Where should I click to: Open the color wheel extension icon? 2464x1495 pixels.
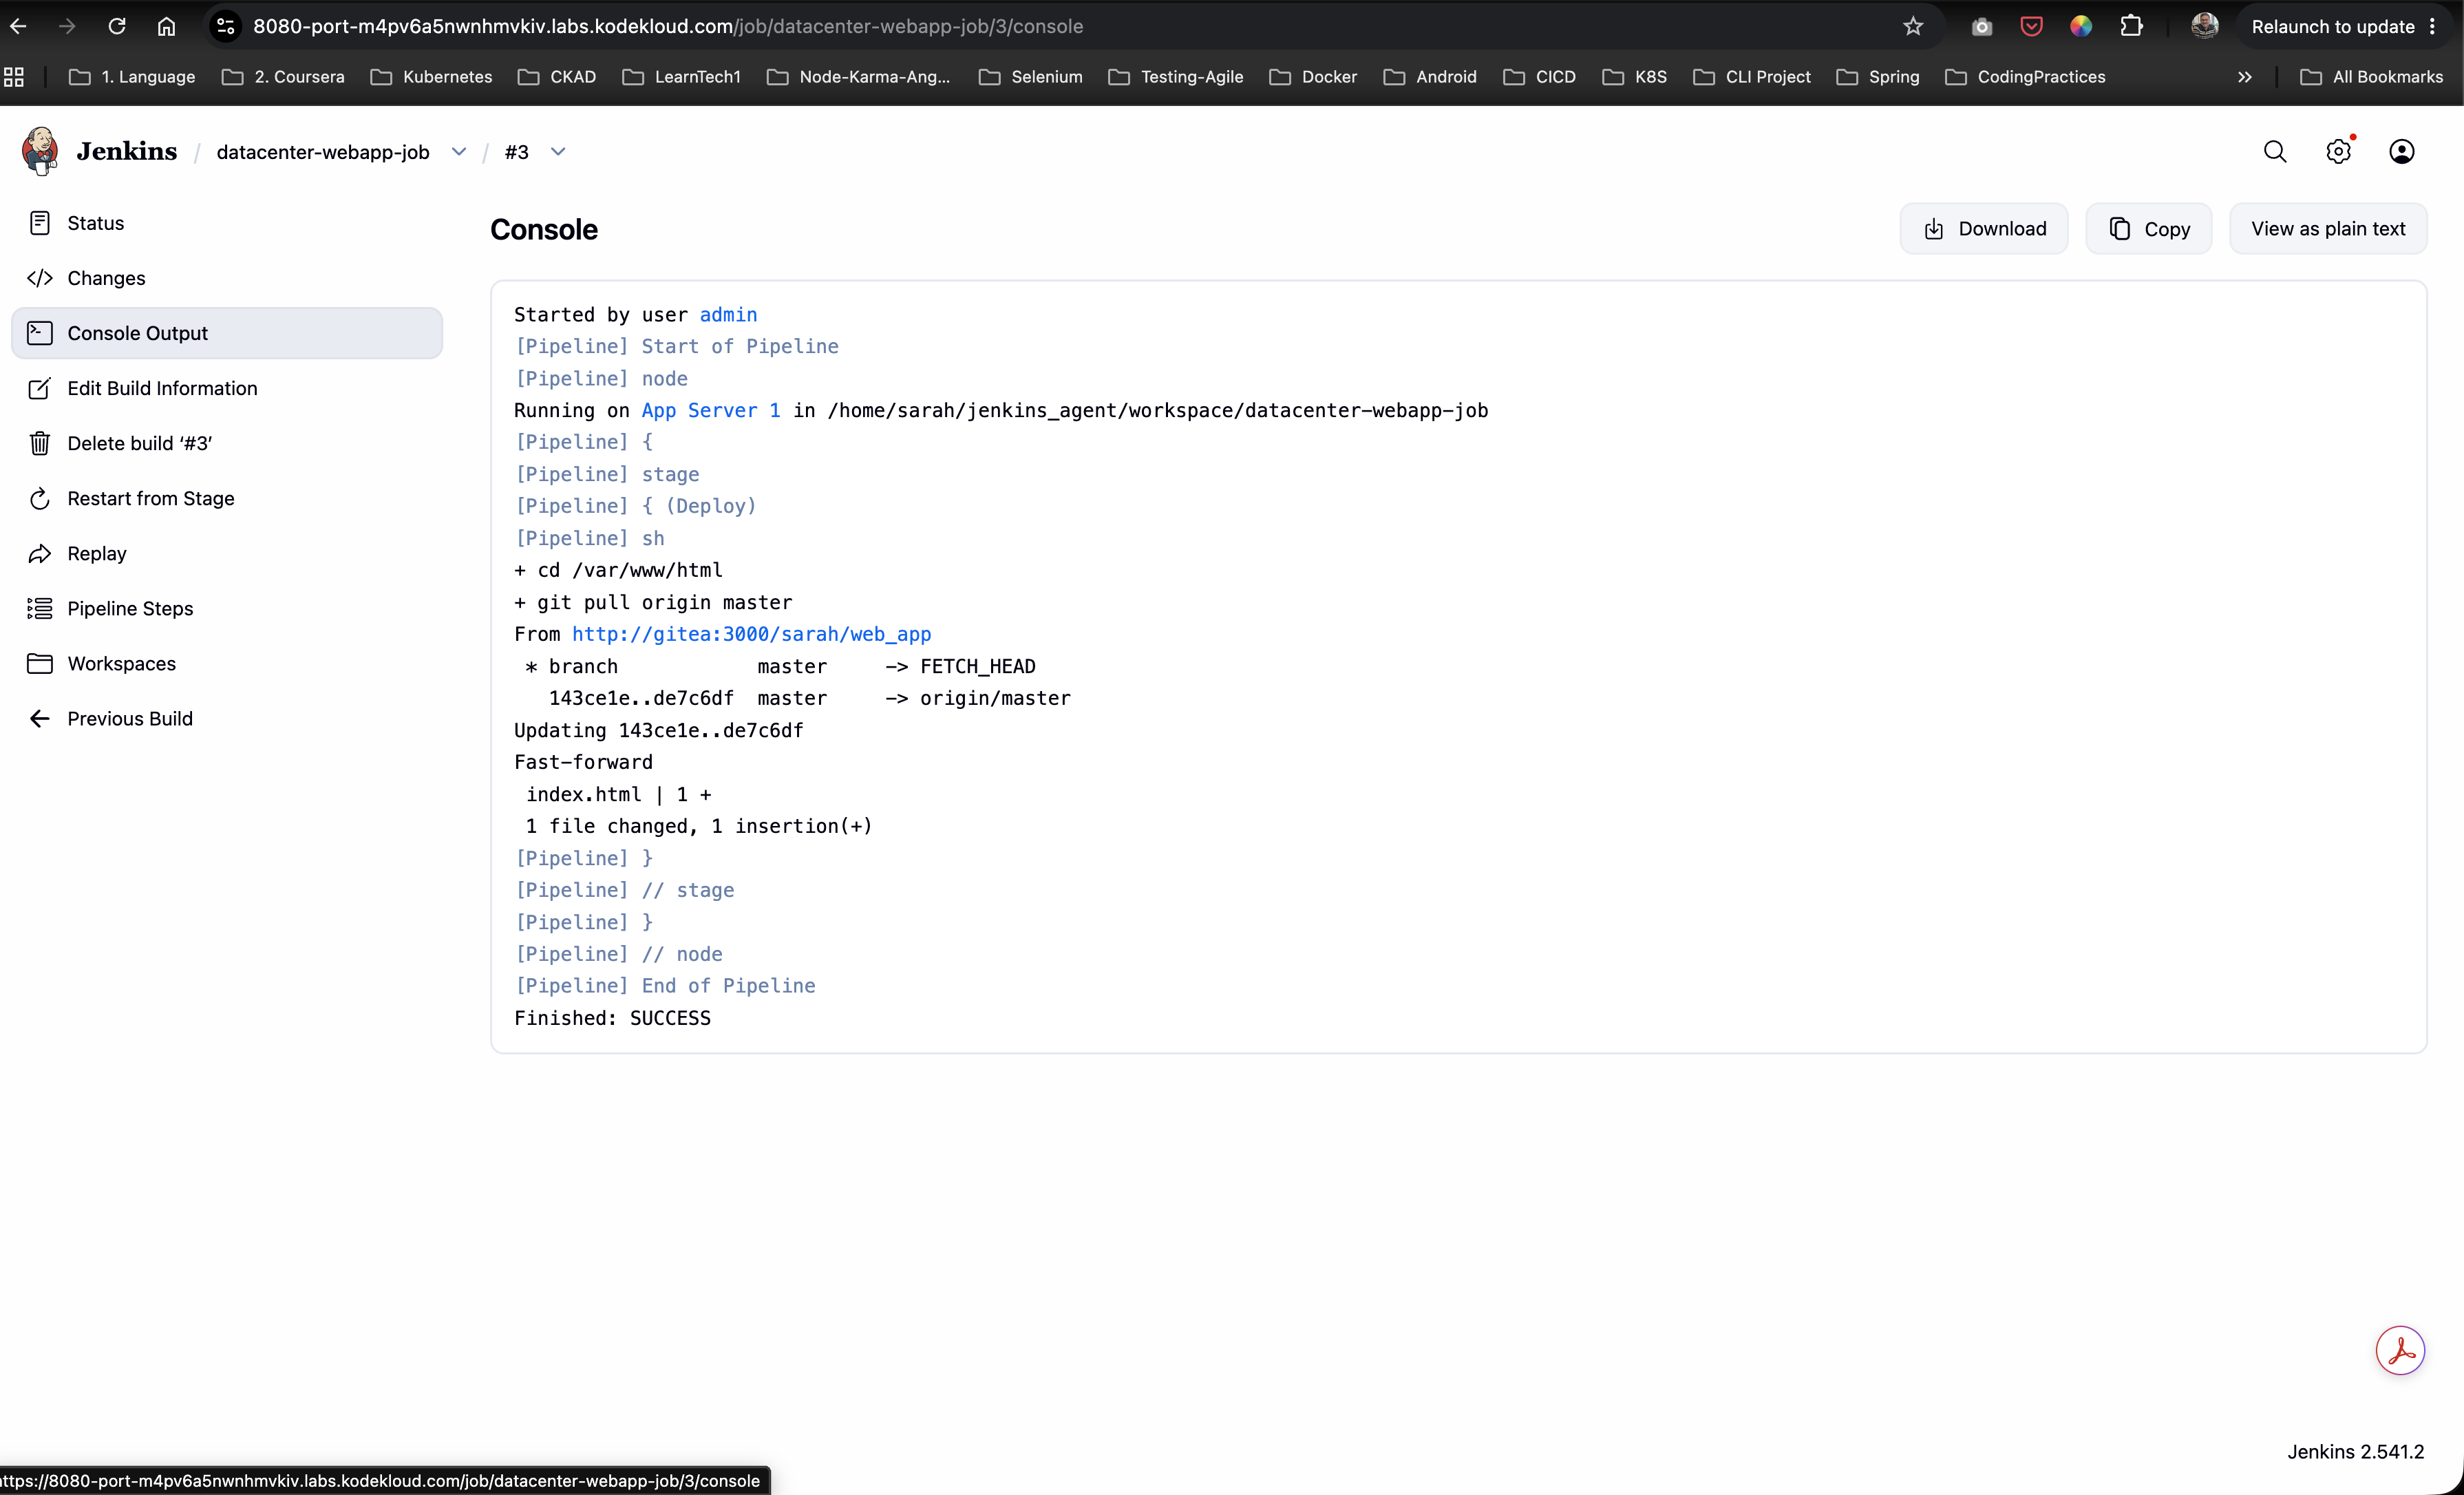2081,26
